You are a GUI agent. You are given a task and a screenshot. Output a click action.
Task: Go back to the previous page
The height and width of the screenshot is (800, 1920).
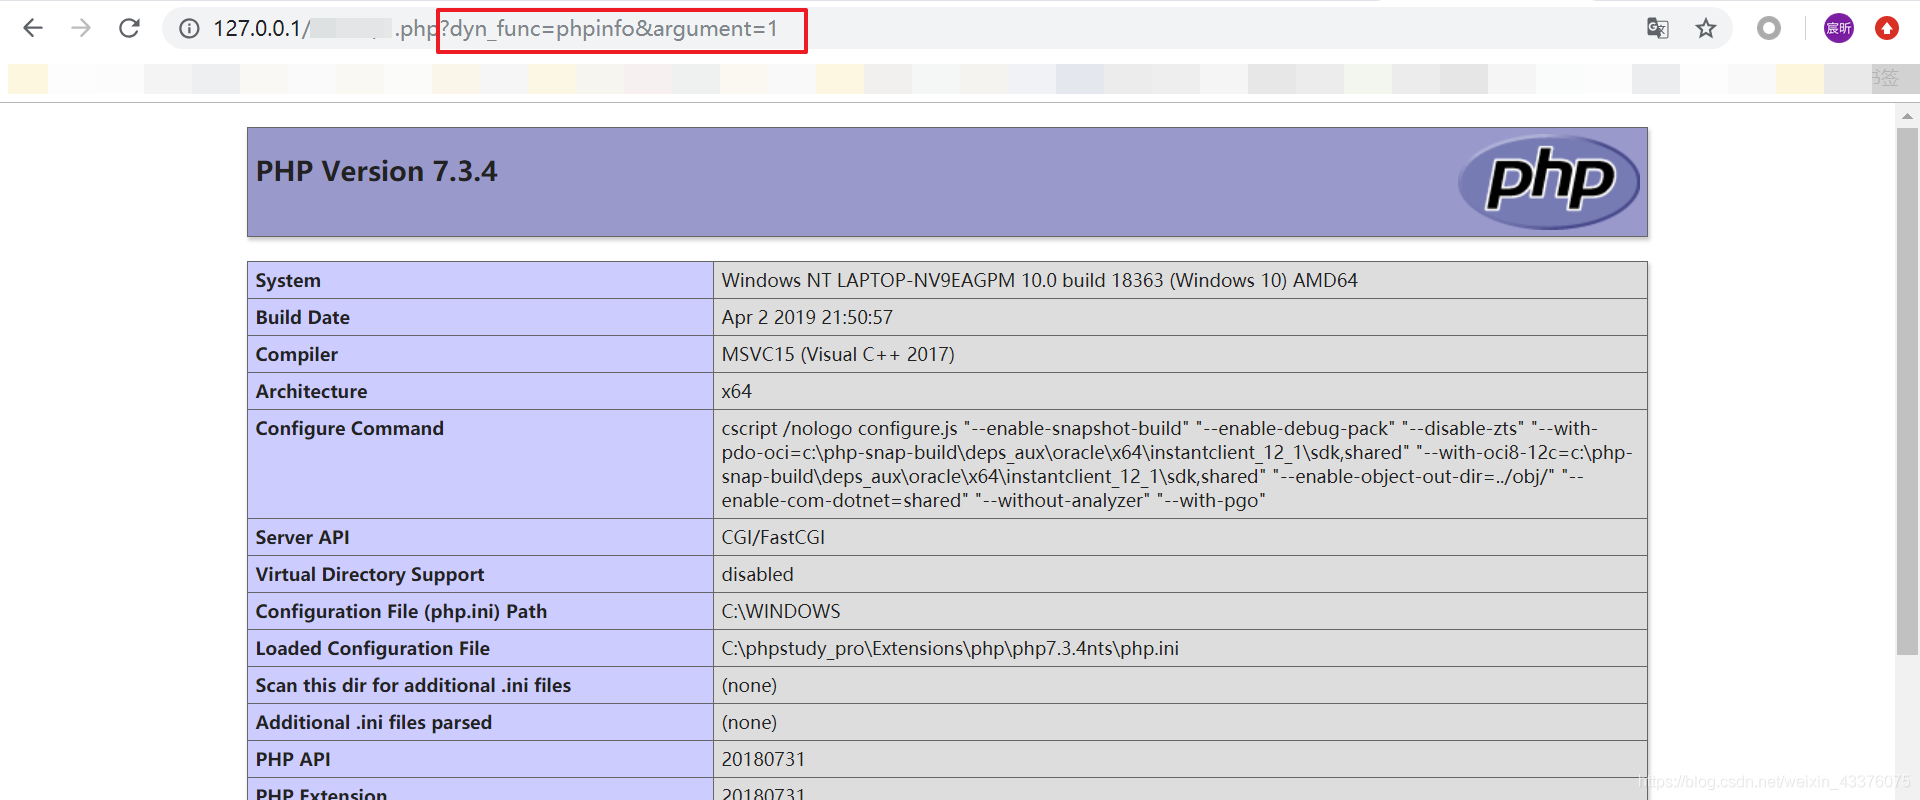33,28
